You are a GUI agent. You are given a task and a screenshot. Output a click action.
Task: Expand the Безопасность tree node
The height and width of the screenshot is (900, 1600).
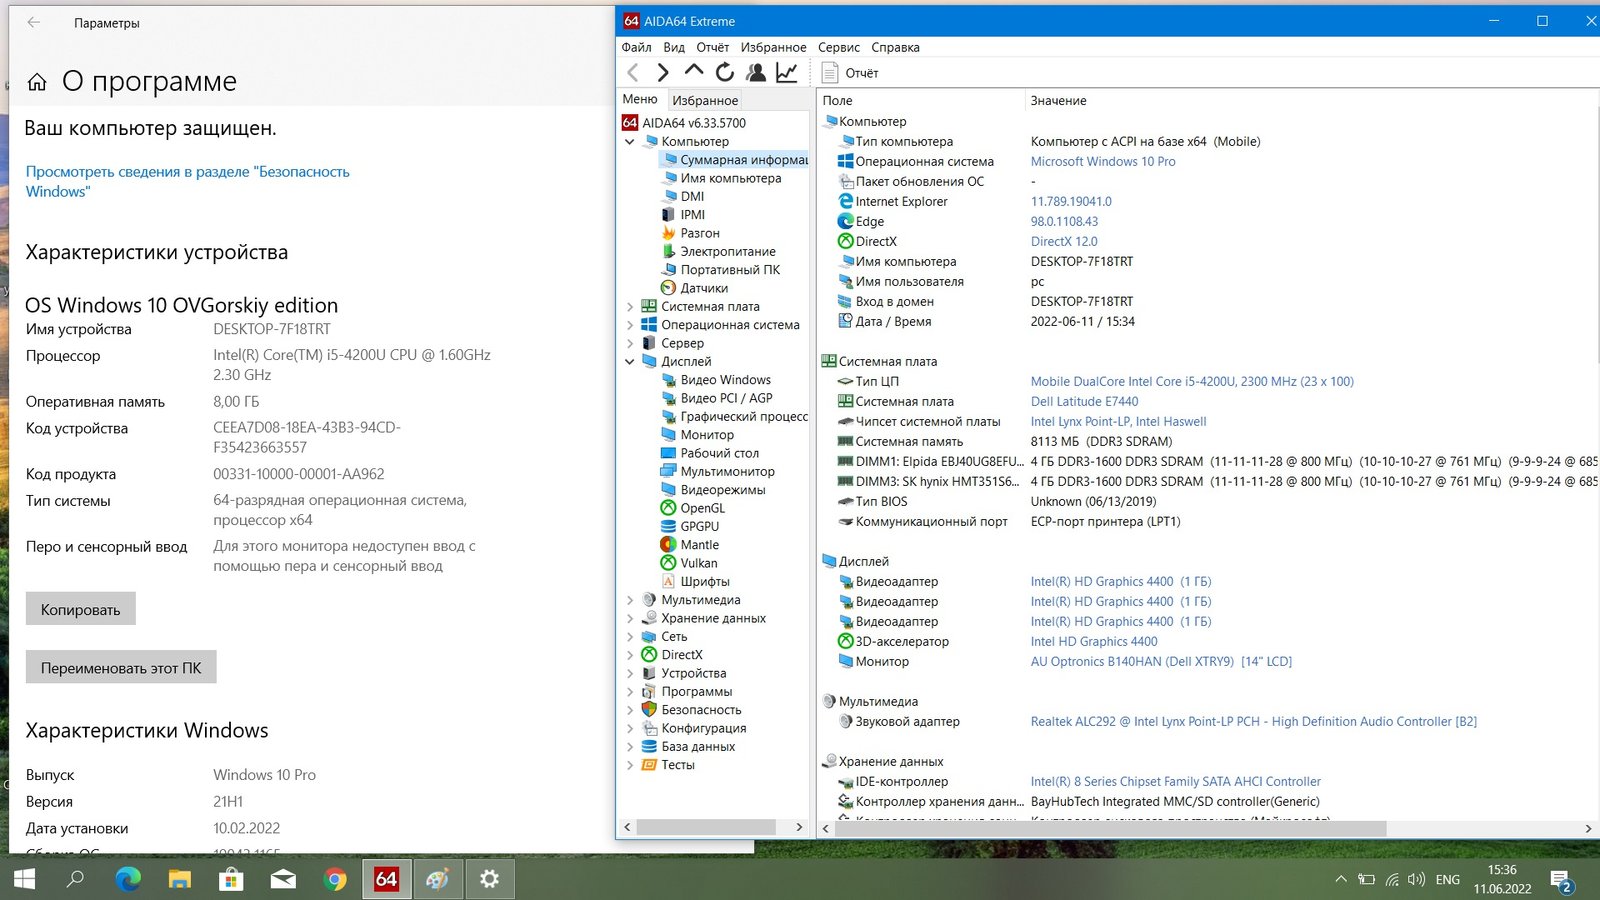630,710
